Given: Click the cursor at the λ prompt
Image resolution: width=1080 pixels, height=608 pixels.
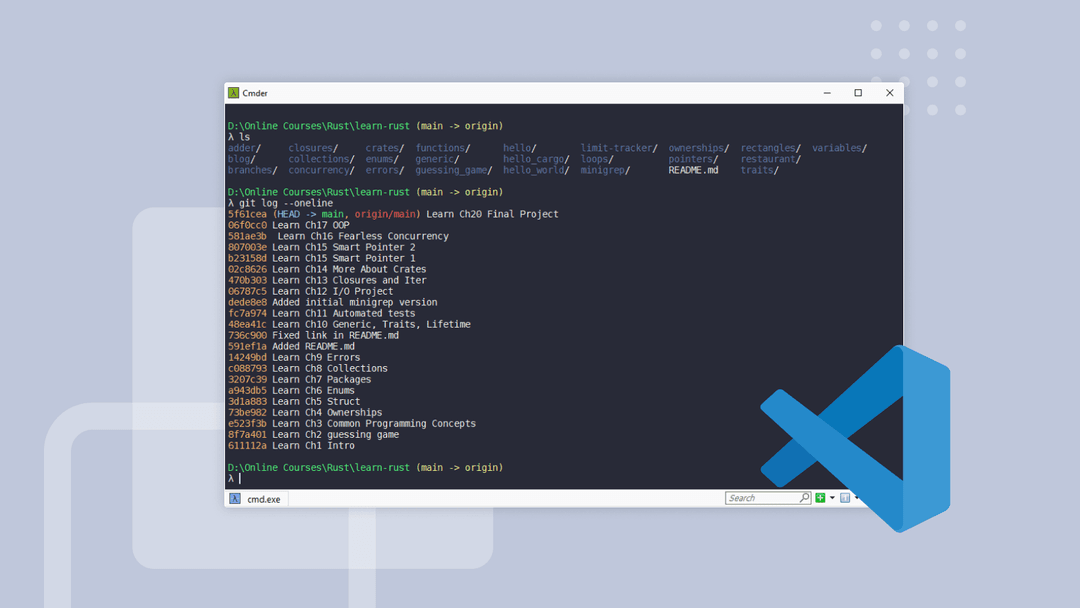Looking at the screenshot, I should click(x=239, y=478).
